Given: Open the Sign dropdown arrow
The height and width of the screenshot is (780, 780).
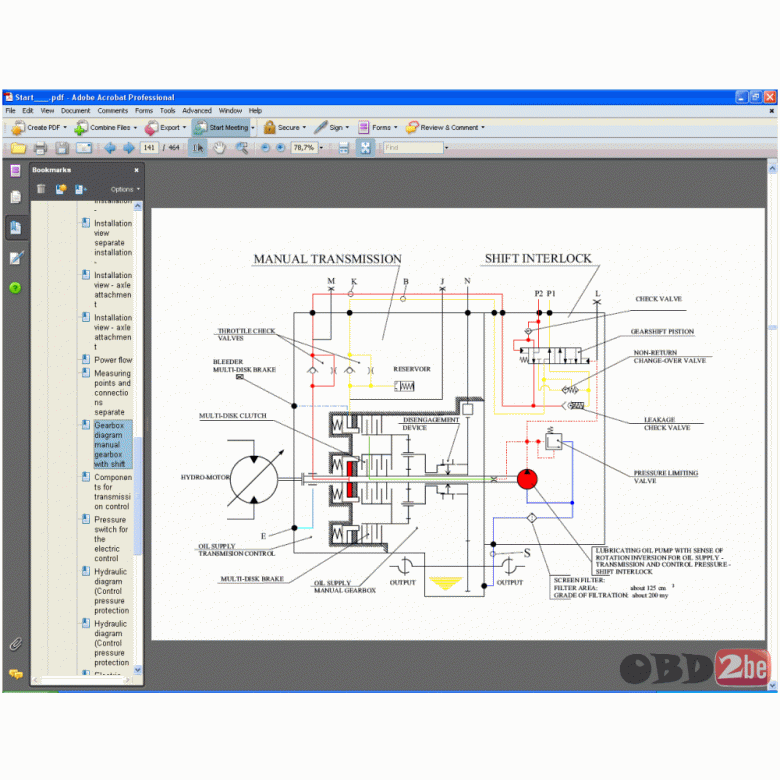Looking at the screenshot, I should coord(347,128).
